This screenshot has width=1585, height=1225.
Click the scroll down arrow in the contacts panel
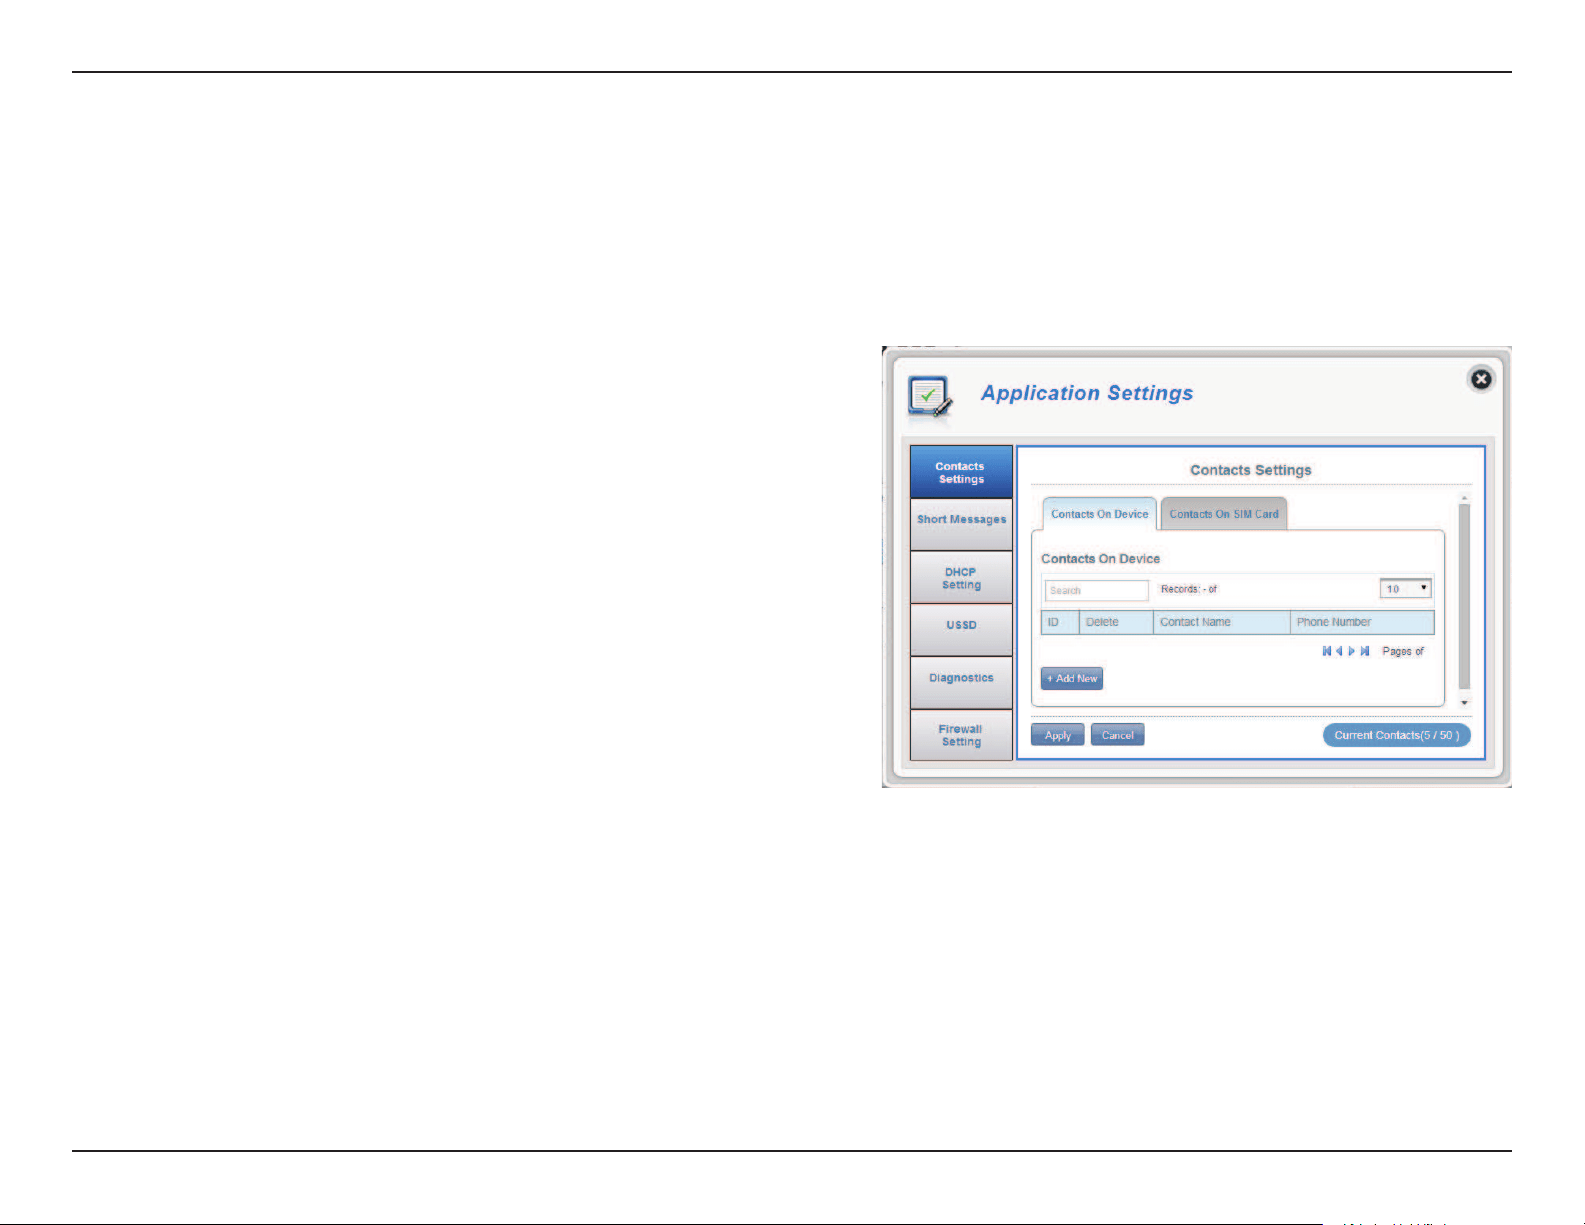(1465, 703)
